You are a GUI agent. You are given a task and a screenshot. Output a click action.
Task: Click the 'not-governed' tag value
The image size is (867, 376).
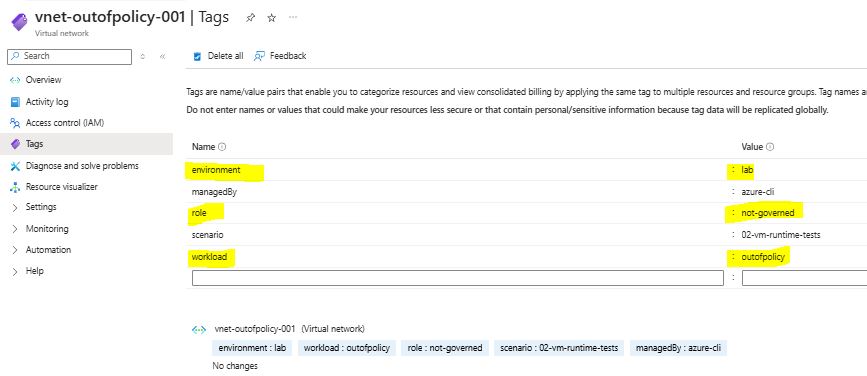click(x=767, y=213)
